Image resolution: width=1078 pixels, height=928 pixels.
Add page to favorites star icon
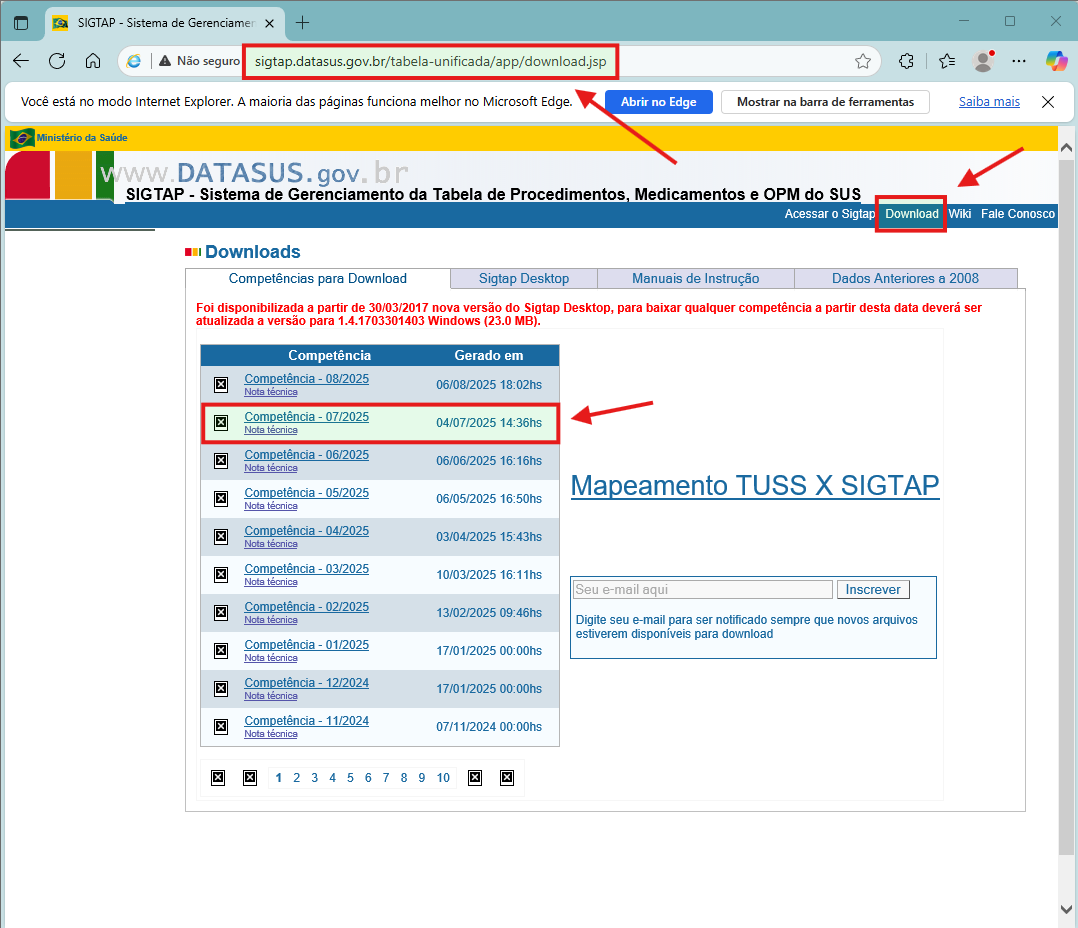863,61
